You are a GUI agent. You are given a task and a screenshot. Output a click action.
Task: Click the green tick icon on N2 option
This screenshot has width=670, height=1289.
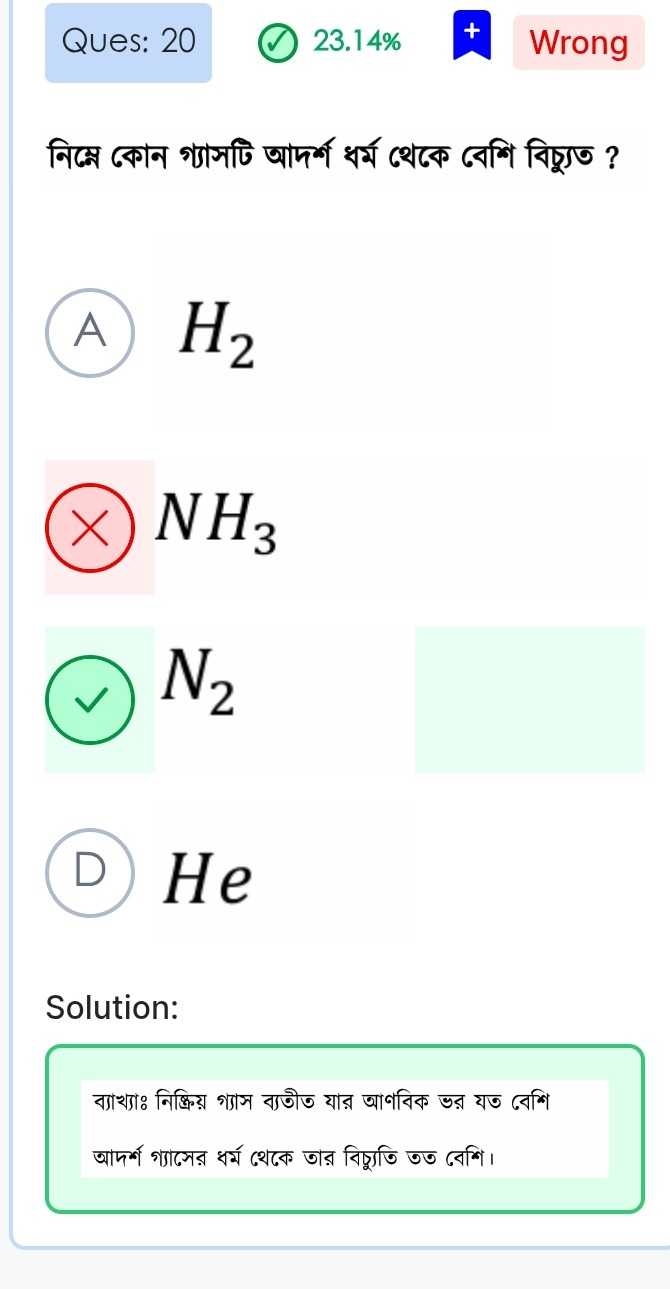91,701
